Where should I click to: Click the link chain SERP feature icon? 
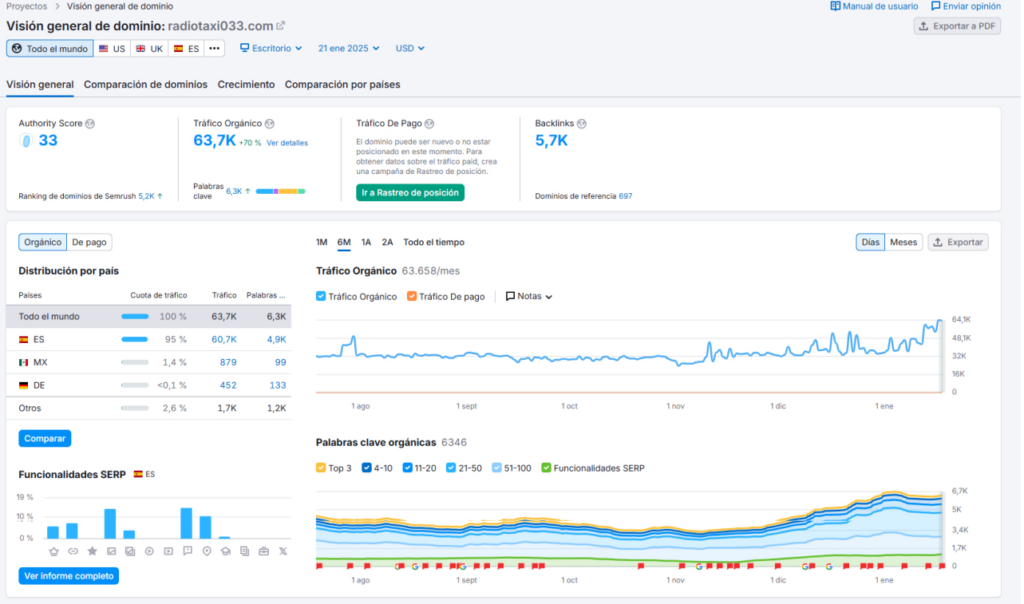pyautogui.click(x=73, y=551)
